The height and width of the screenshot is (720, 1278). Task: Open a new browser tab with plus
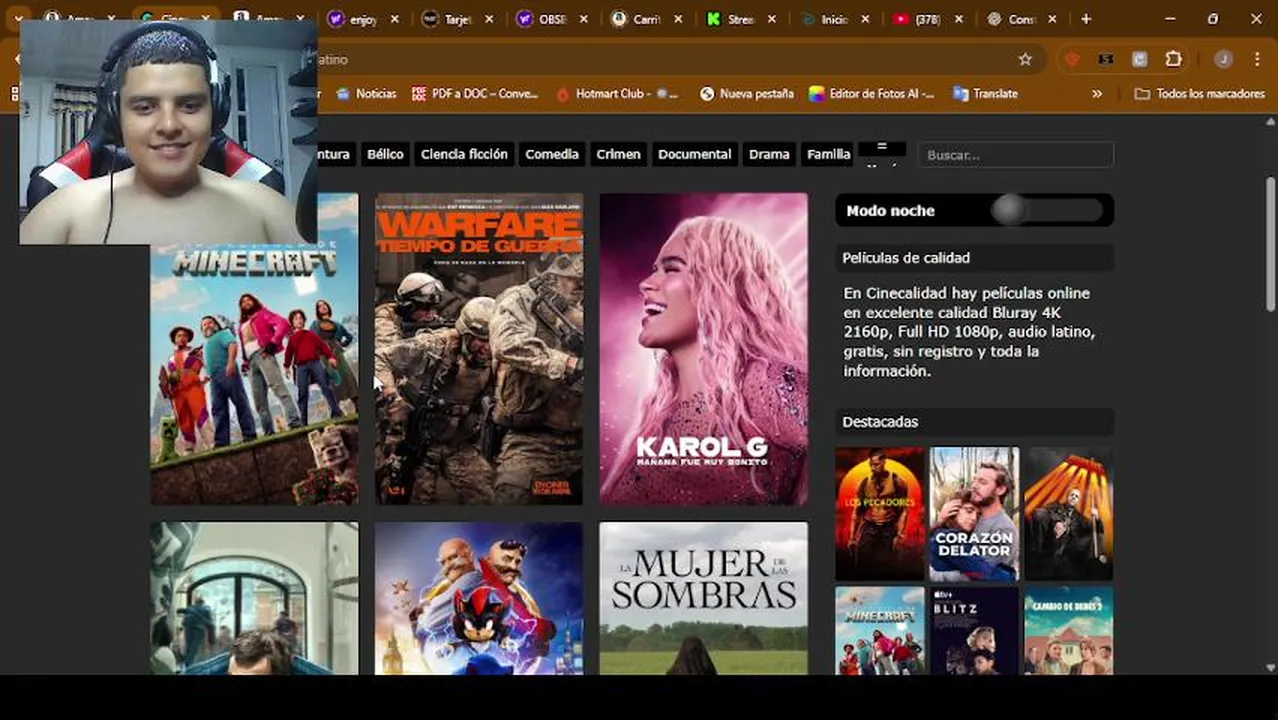click(1086, 19)
